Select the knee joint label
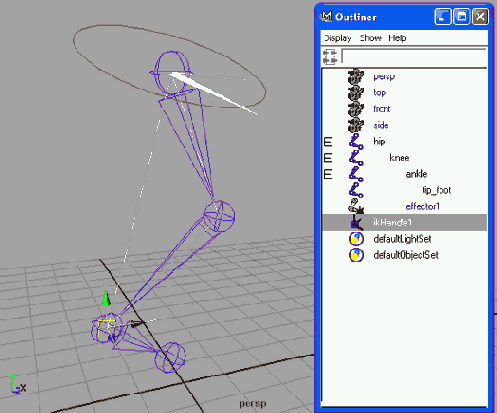The height and width of the screenshot is (413, 497). [x=399, y=158]
